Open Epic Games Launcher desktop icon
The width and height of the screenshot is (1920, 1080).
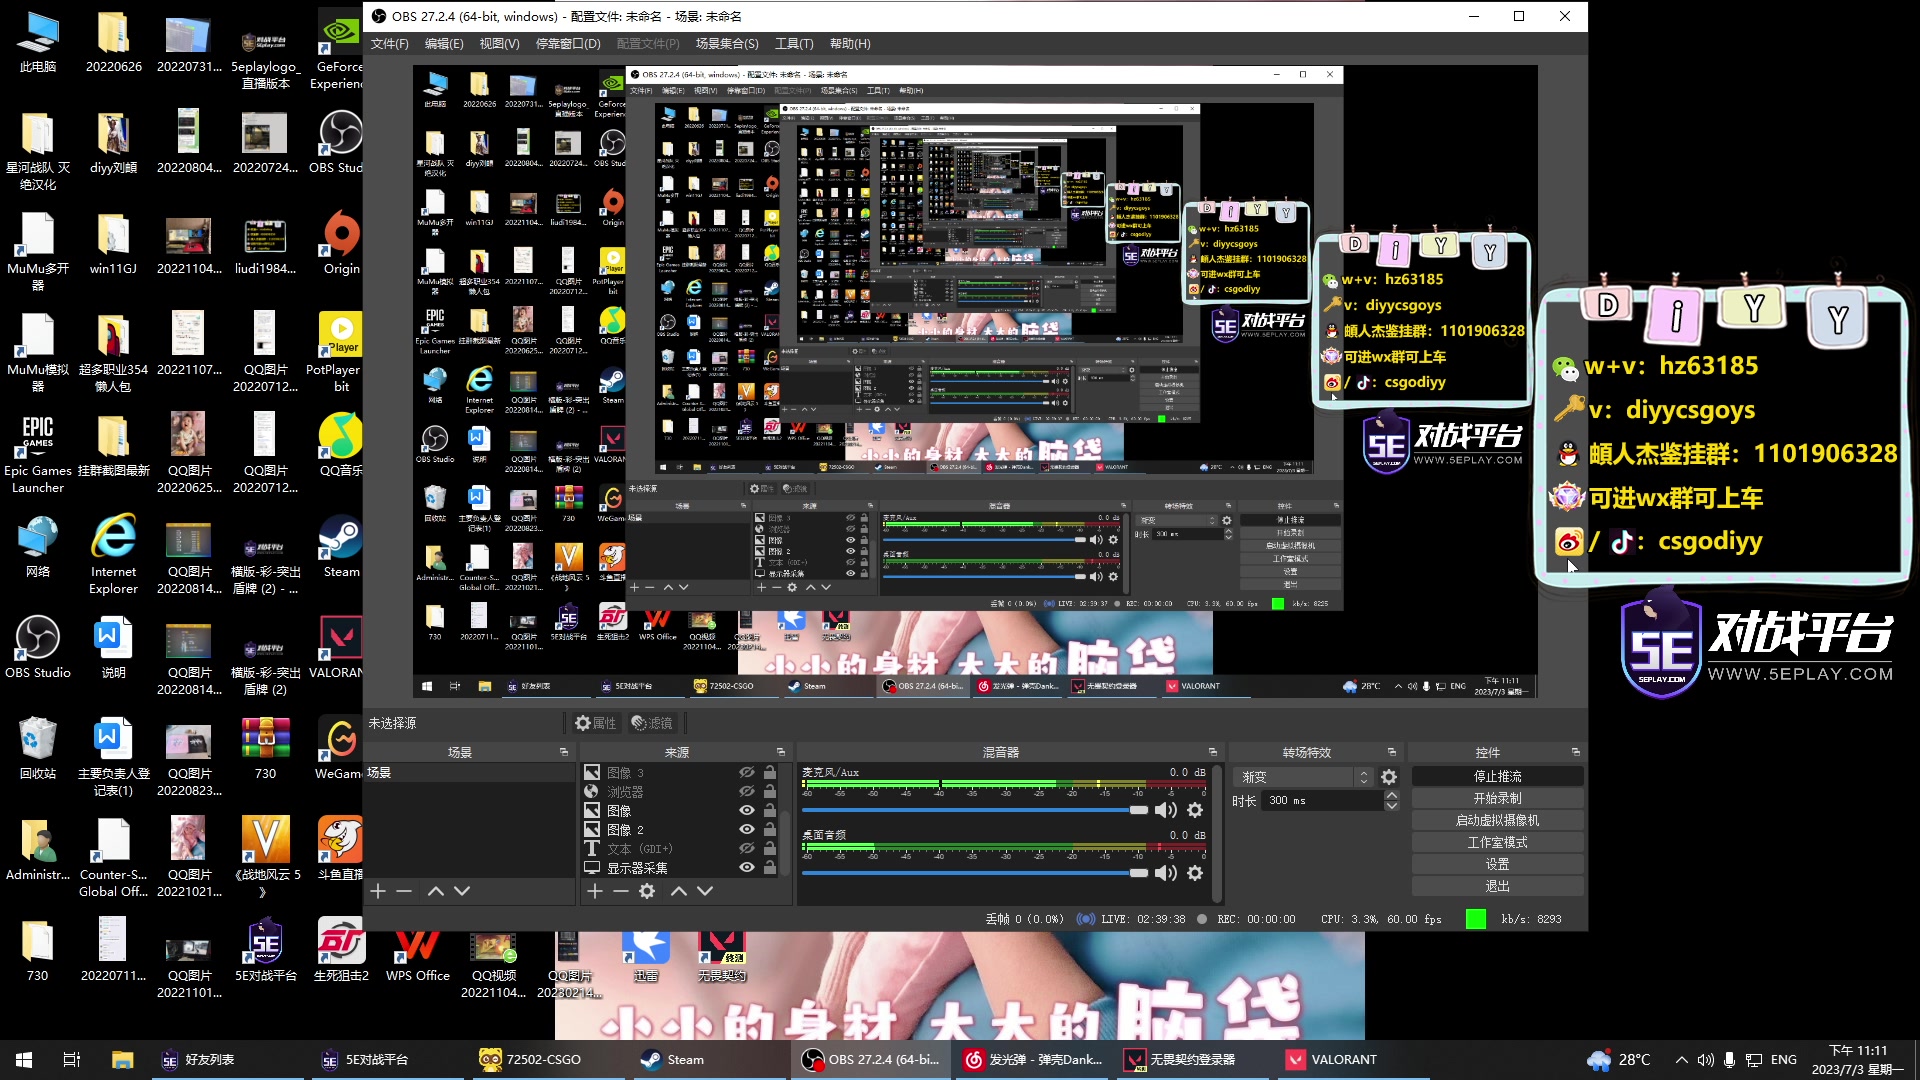pyautogui.click(x=38, y=454)
